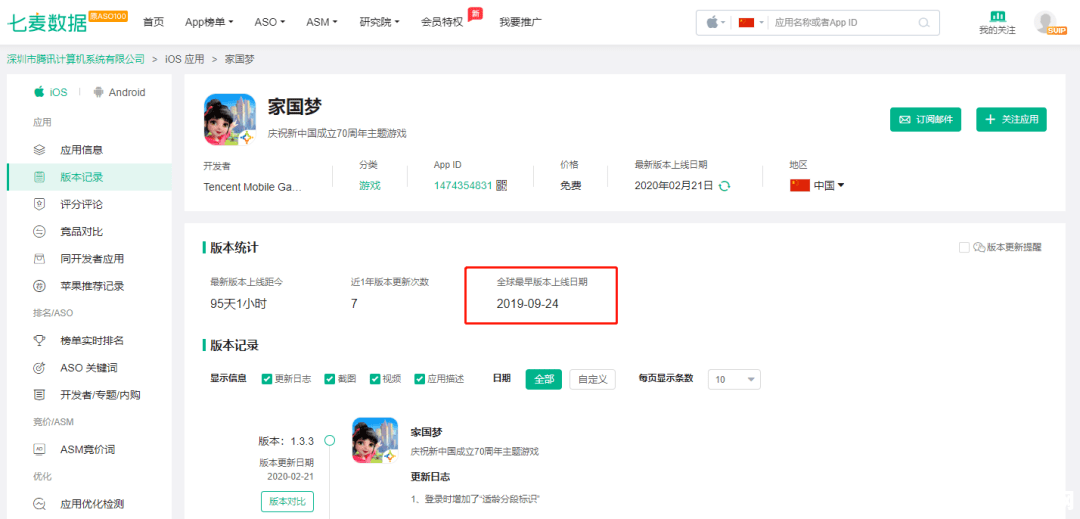Image resolution: width=1080 pixels, height=519 pixels.
Task: Click the 更新日志 heading in version record
Action: [x=430, y=476]
